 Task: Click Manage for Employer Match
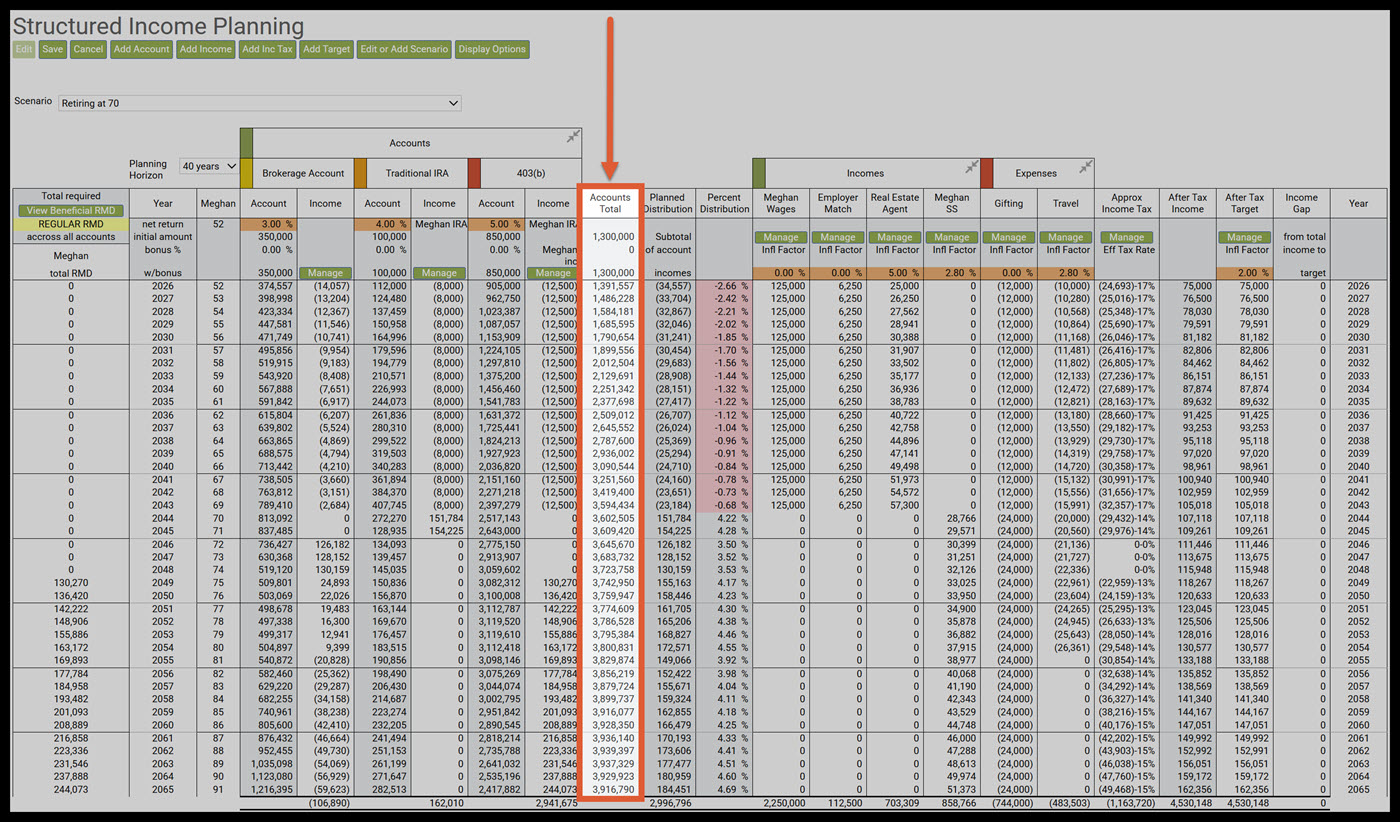(x=837, y=237)
